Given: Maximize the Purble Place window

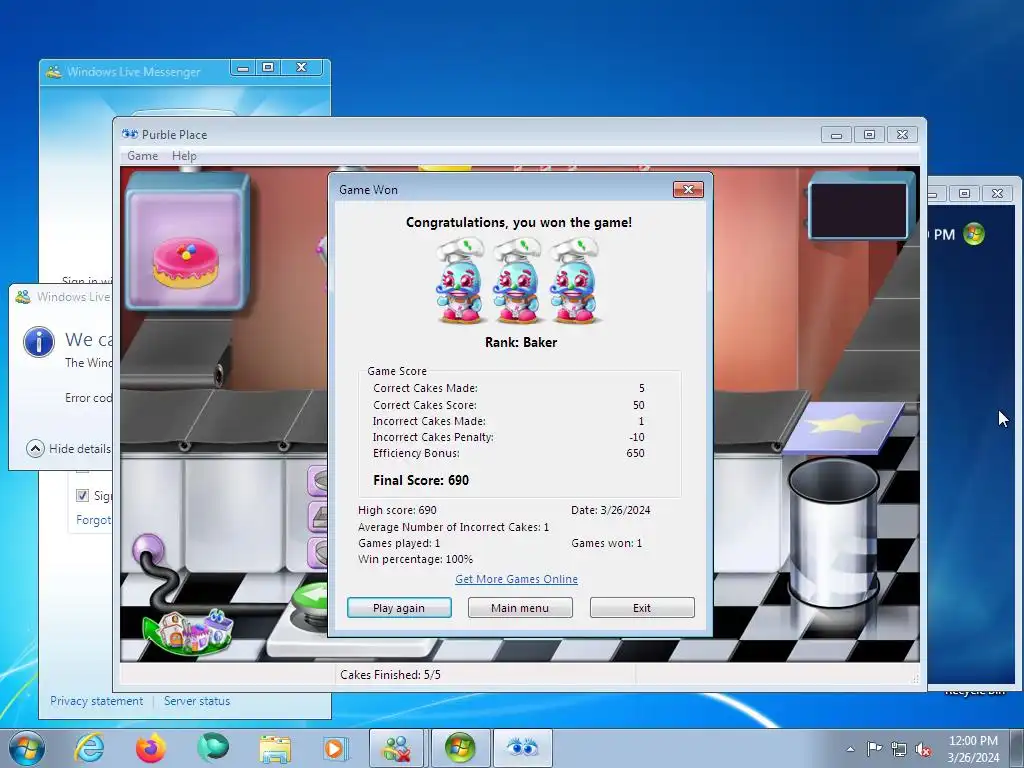Looking at the screenshot, I should 869,135.
